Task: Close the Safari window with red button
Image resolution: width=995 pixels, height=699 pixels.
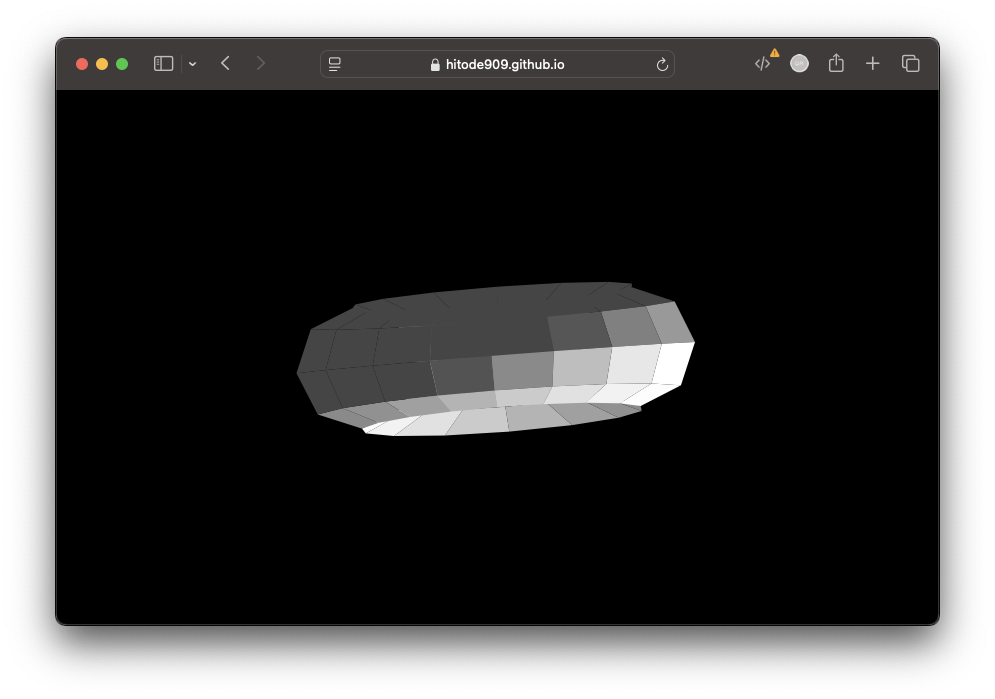Action: tap(82, 64)
